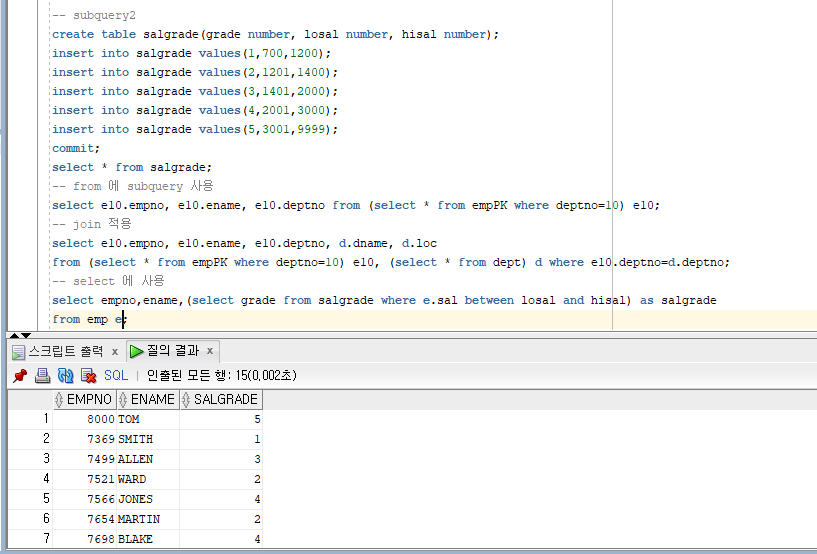Select row number 5 in the result grid

[x=31, y=499]
